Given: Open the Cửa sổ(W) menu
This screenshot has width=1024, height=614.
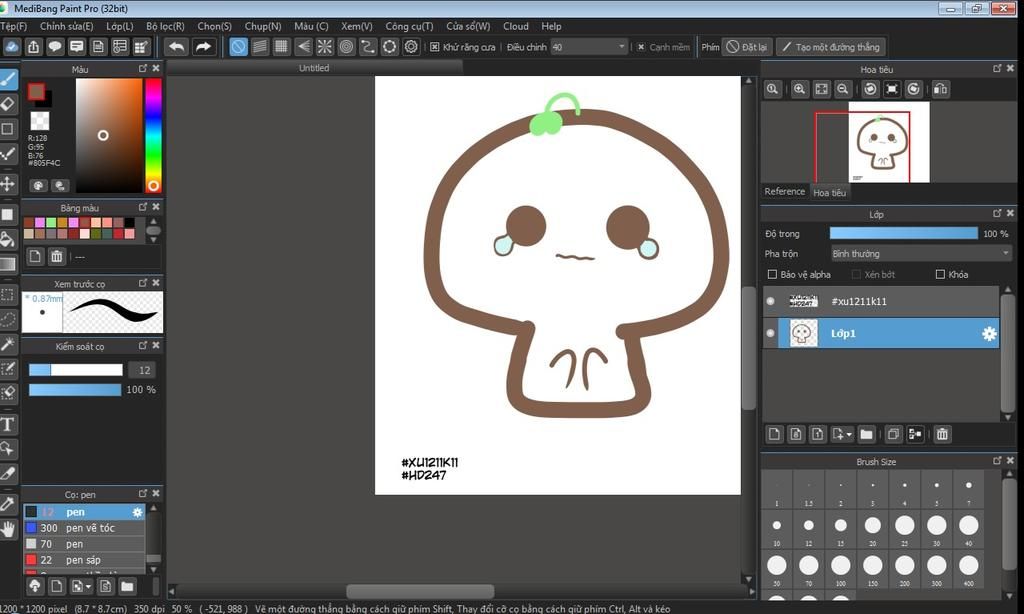Looking at the screenshot, I should 468,26.
